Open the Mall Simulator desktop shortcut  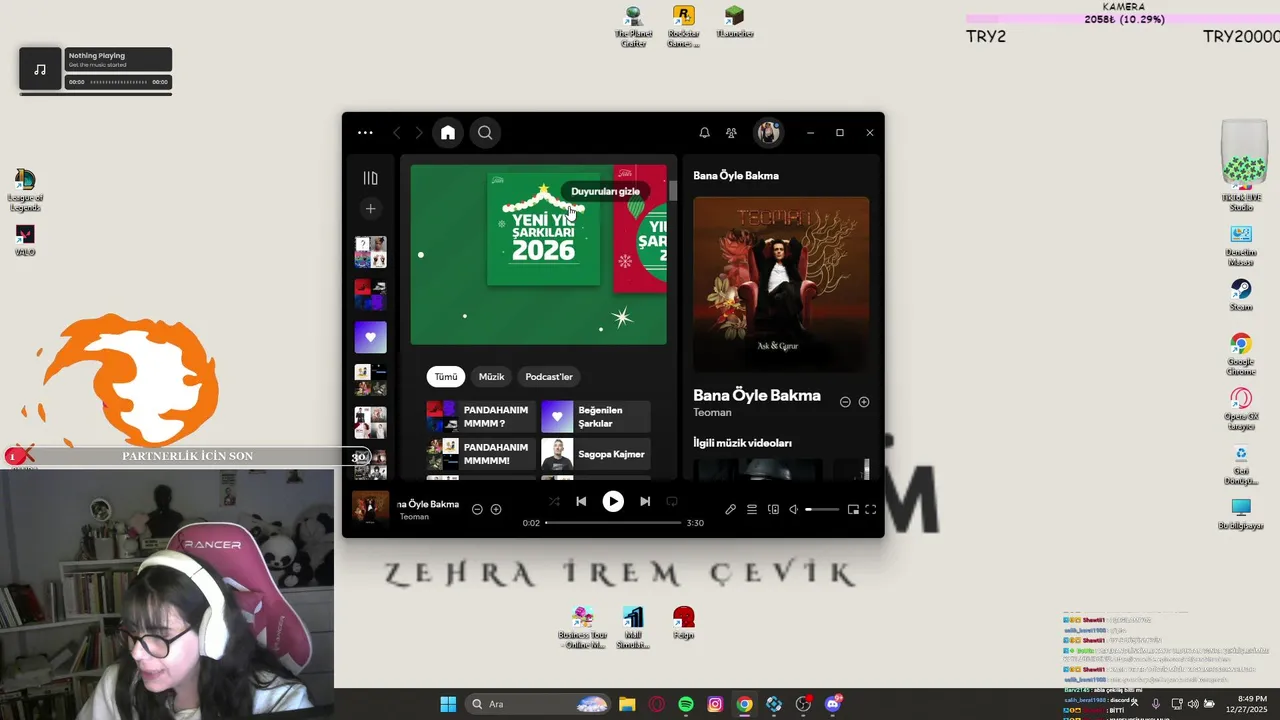[x=633, y=628]
